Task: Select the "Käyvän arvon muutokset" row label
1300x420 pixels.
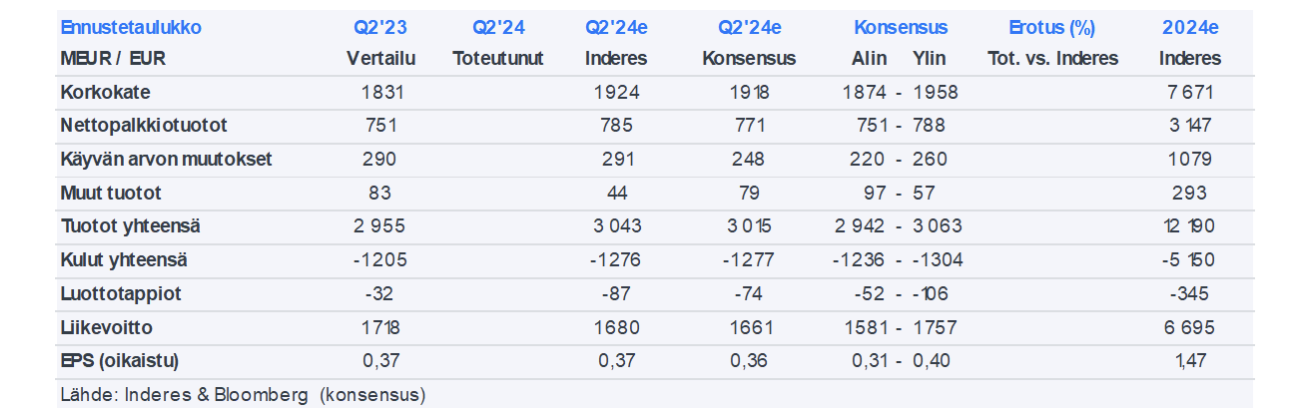Action: [166, 159]
